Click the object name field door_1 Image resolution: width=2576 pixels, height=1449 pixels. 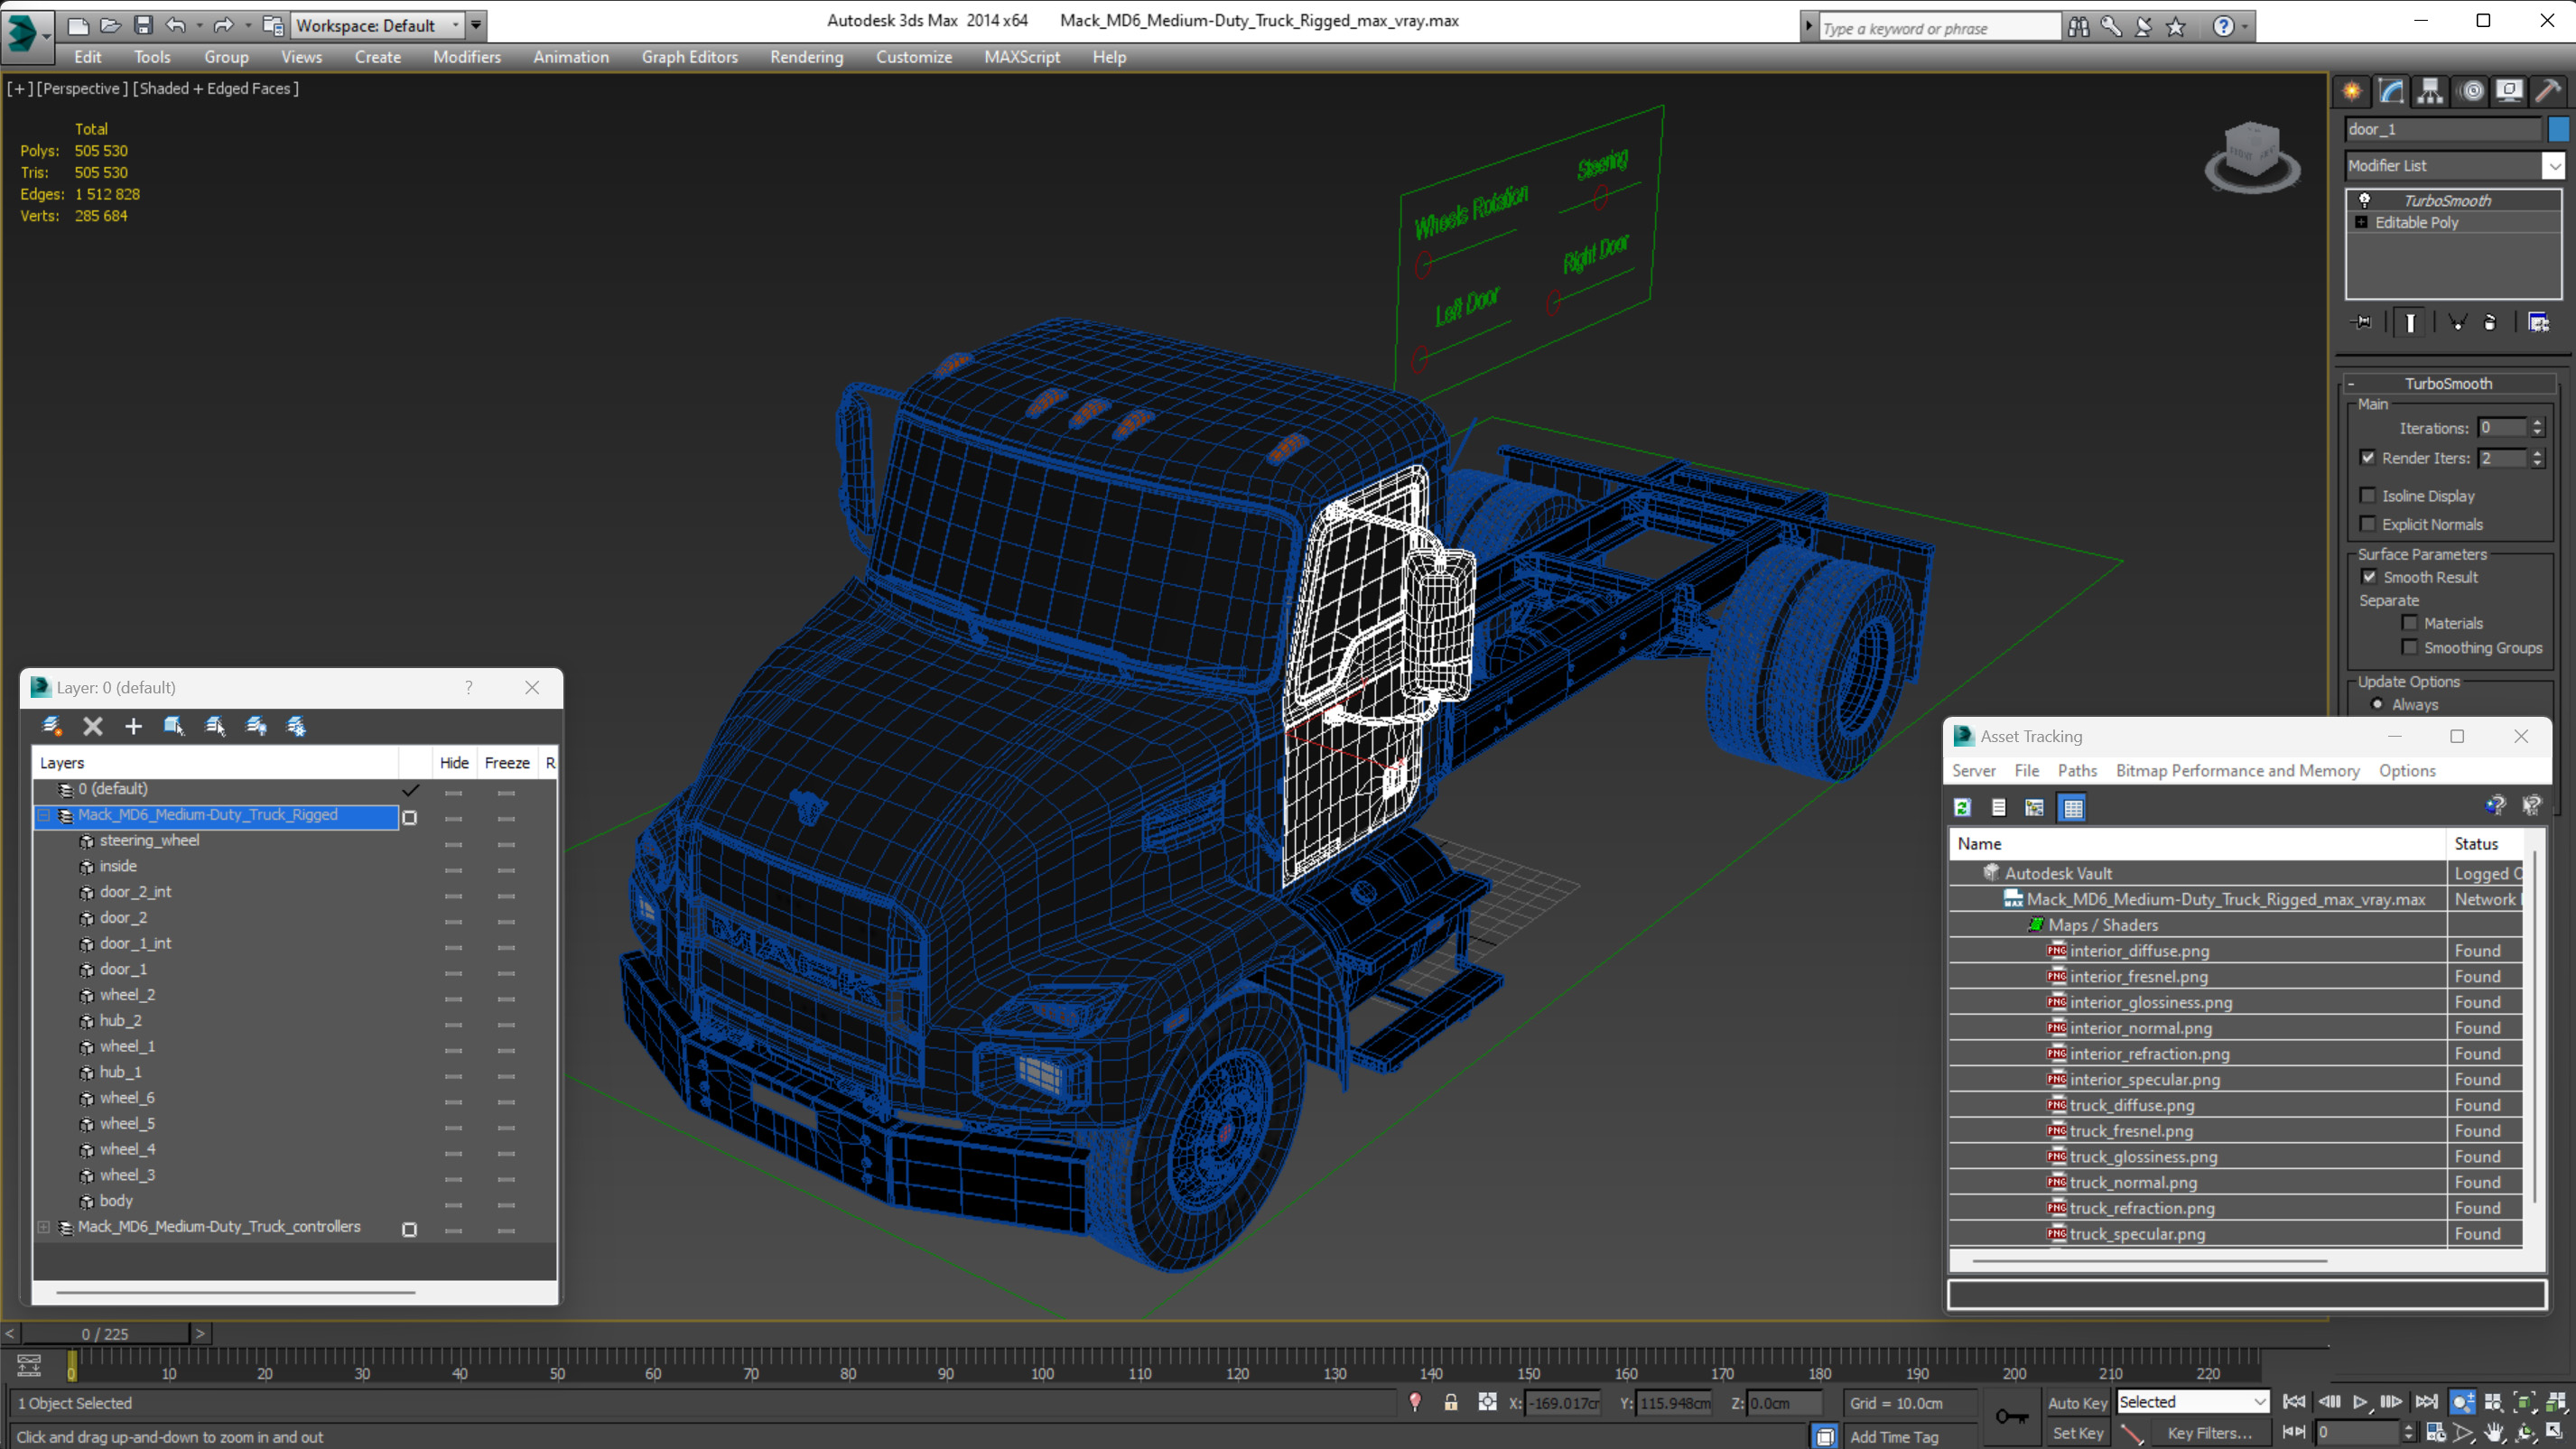coord(2442,129)
